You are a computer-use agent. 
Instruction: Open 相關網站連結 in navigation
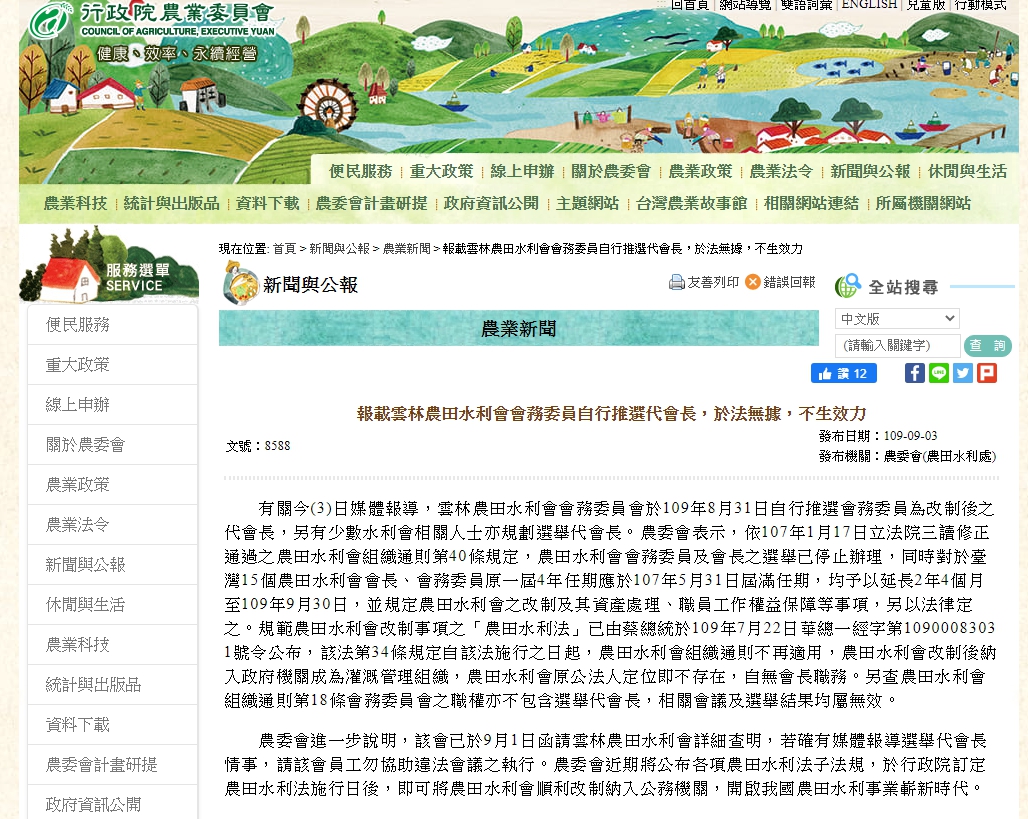(x=811, y=203)
